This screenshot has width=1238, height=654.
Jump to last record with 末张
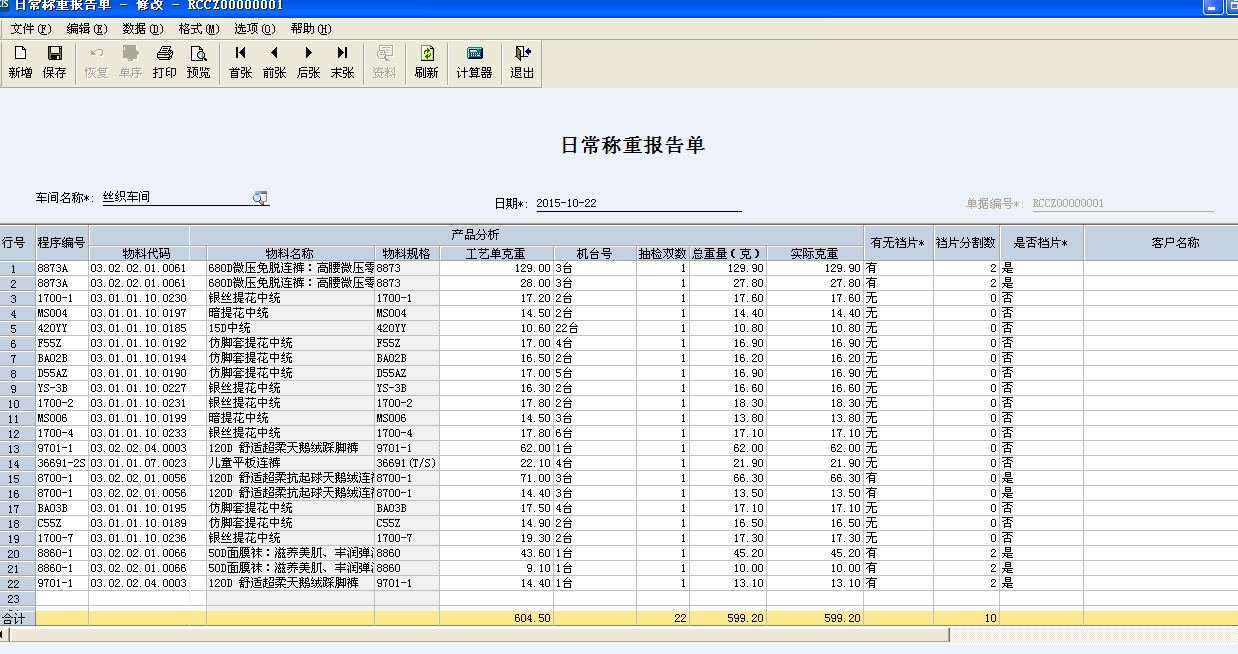tap(343, 62)
